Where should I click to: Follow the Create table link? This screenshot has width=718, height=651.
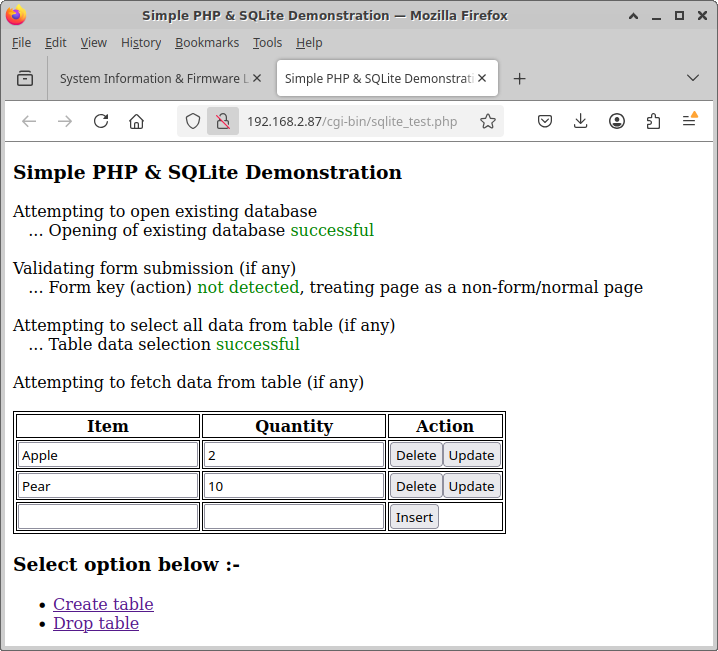pyautogui.click(x=103, y=604)
